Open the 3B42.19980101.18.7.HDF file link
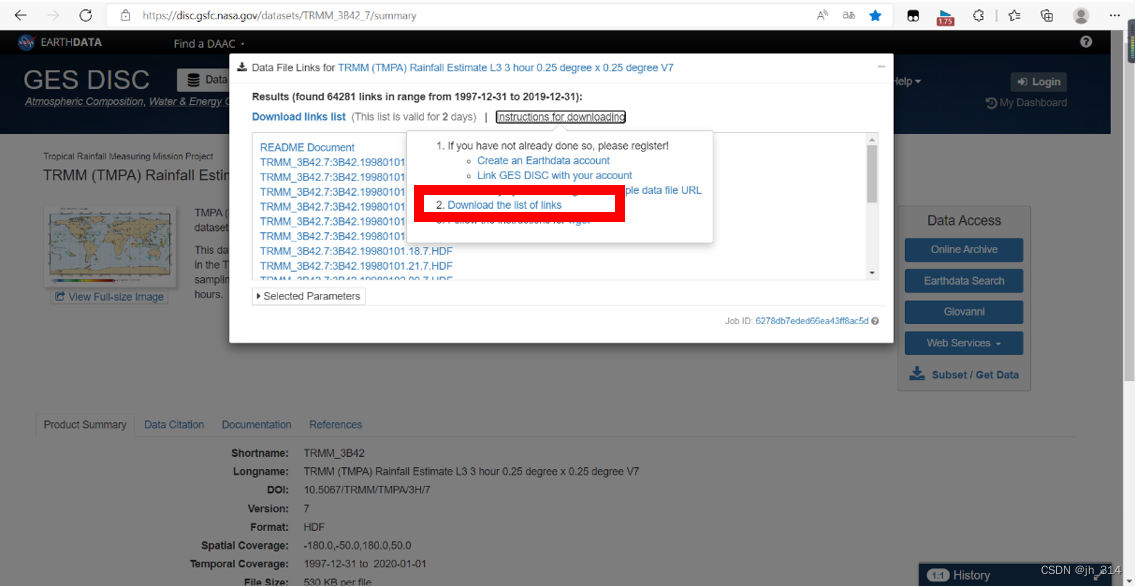This screenshot has height=587, width=1137. (356, 251)
